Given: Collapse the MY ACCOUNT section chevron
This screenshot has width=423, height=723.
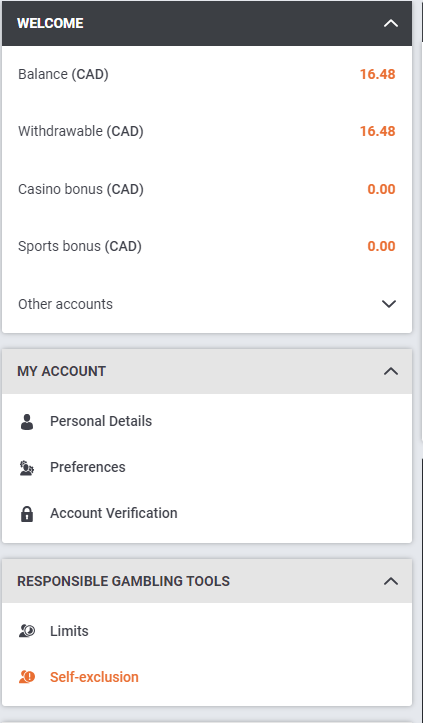Looking at the screenshot, I should (x=390, y=371).
